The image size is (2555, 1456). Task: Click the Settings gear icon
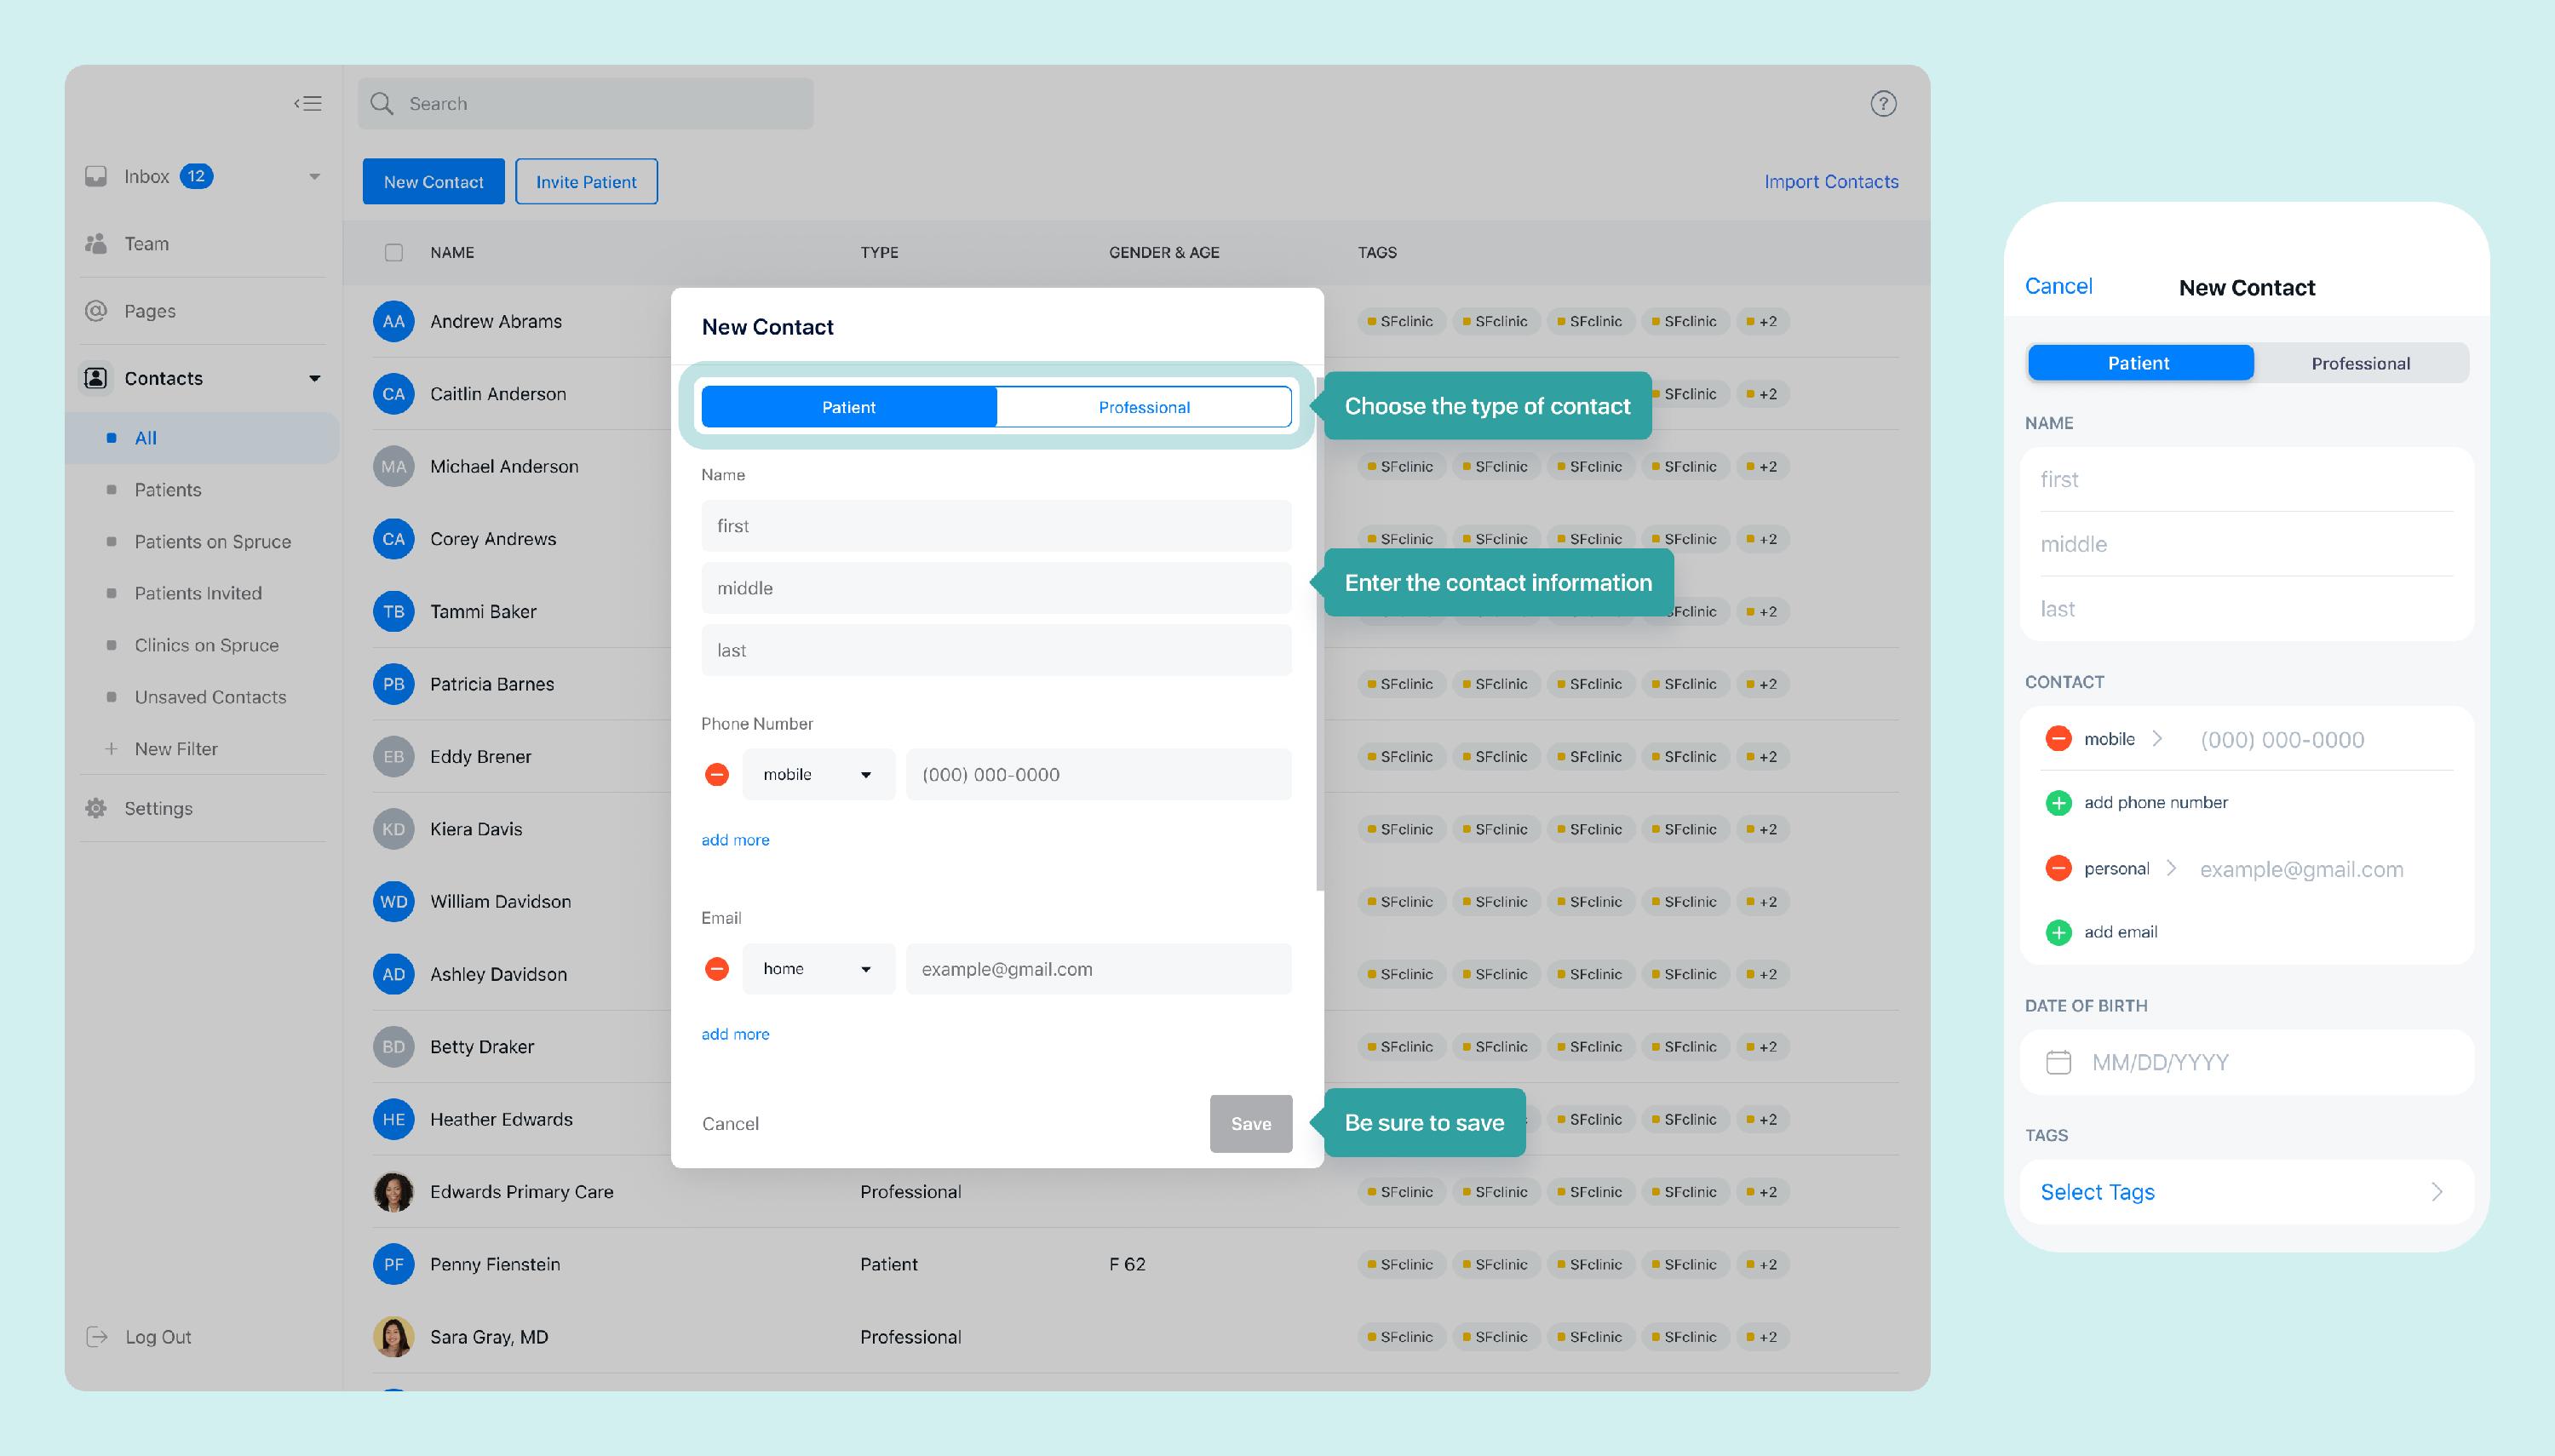pyautogui.click(x=96, y=808)
